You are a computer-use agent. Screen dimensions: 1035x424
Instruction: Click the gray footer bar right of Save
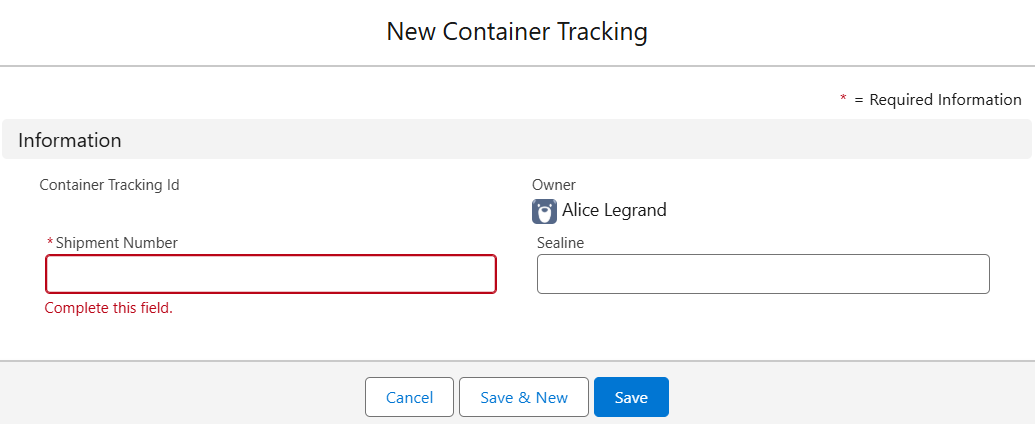(x=850, y=397)
